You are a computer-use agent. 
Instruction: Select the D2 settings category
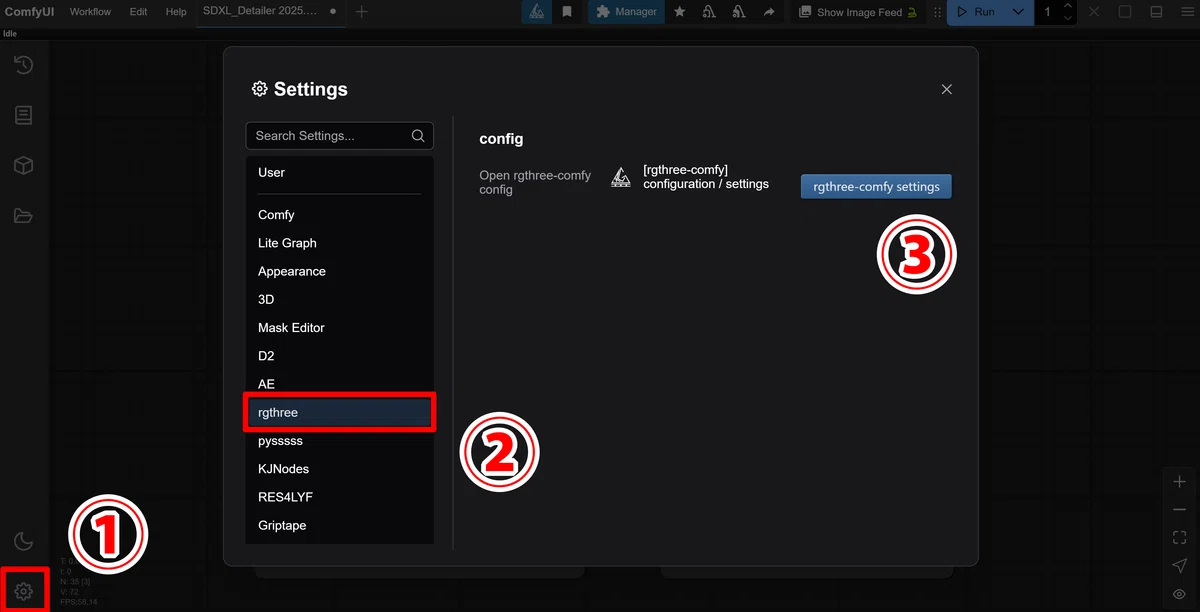click(x=339, y=355)
